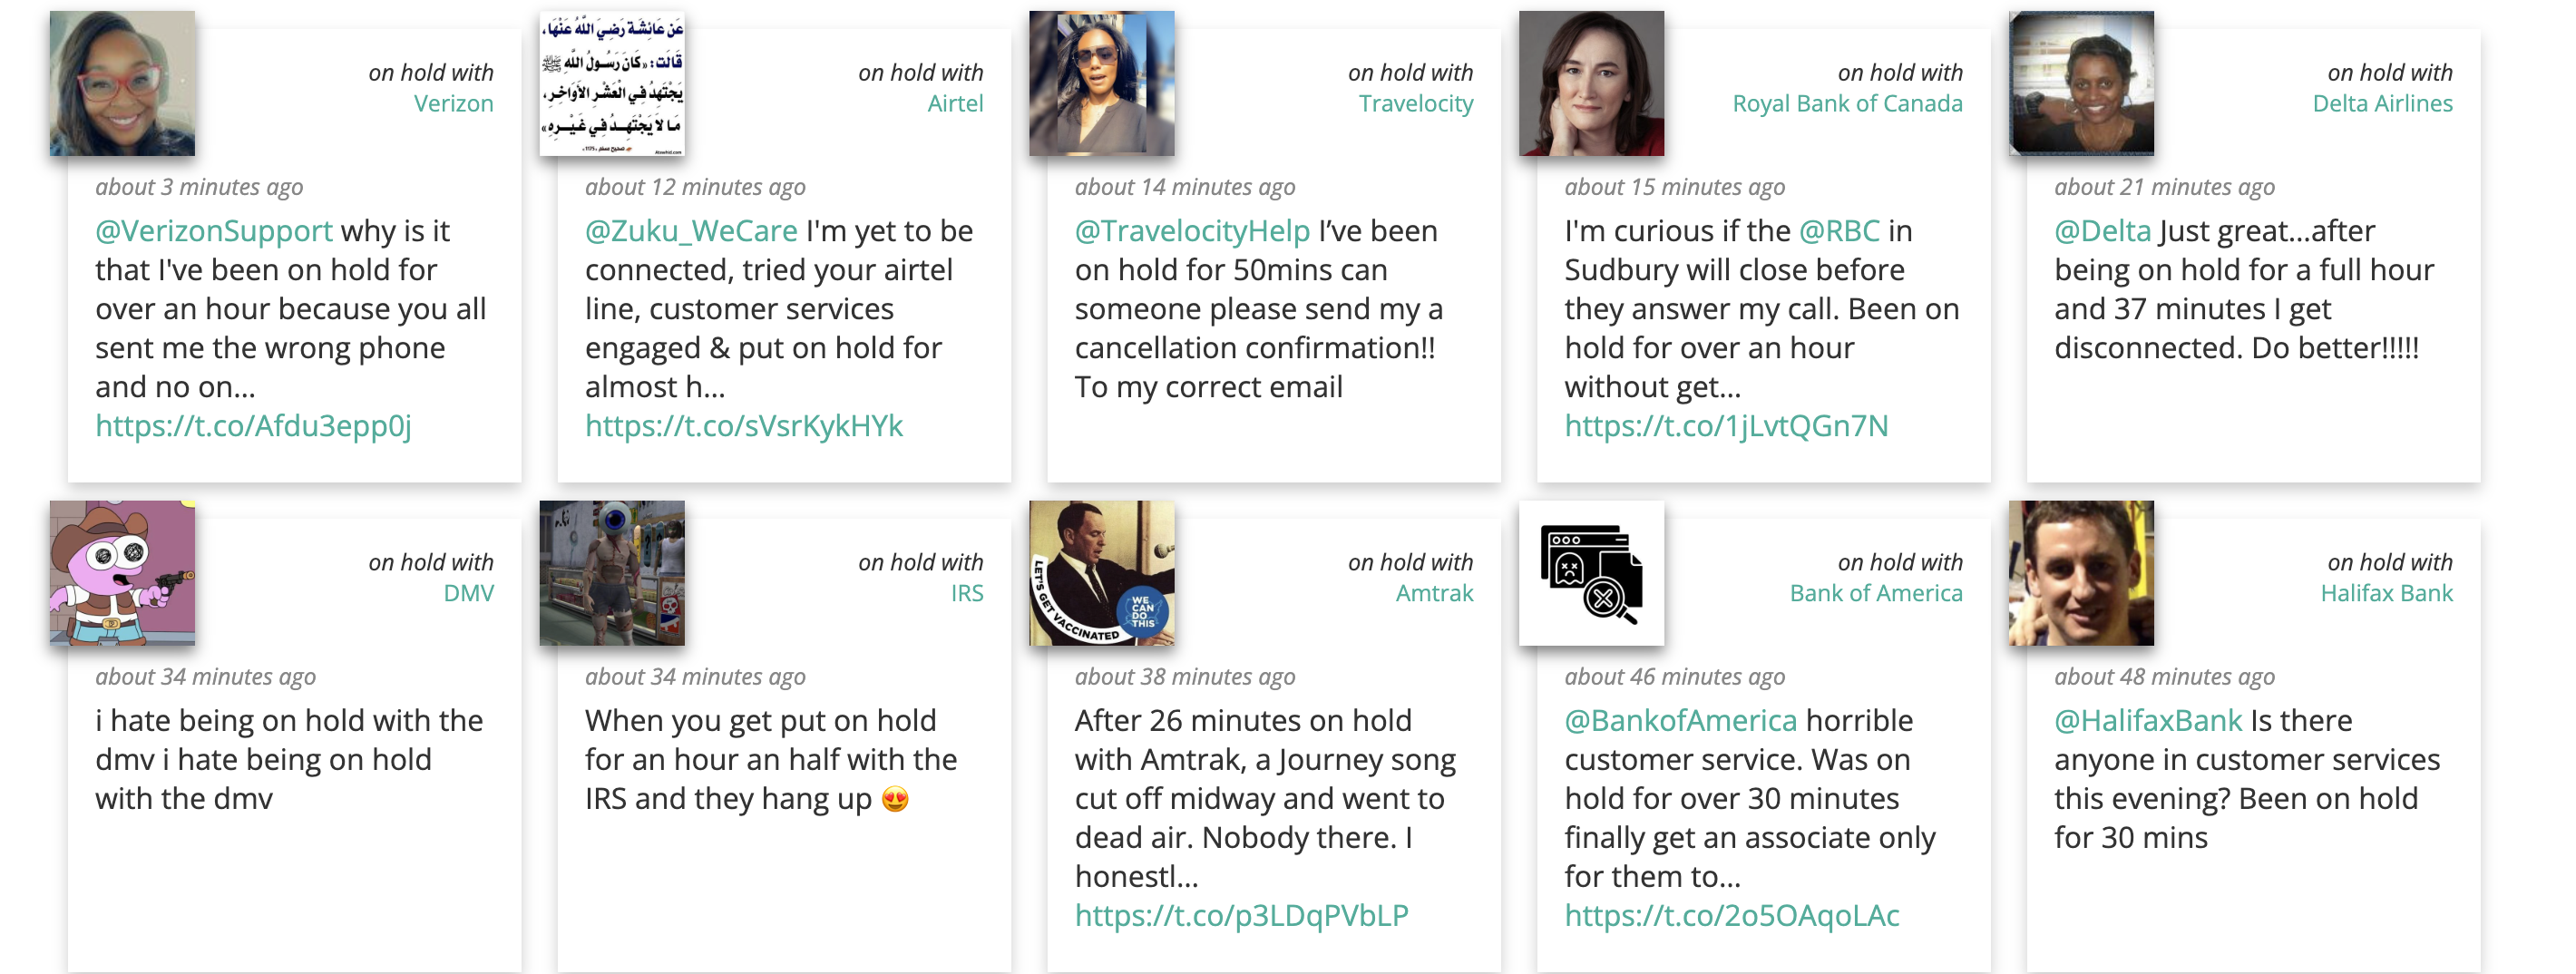Select the Airtel company label
Image resolution: width=2576 pixels, height=974 pixels.
[956, 103]
